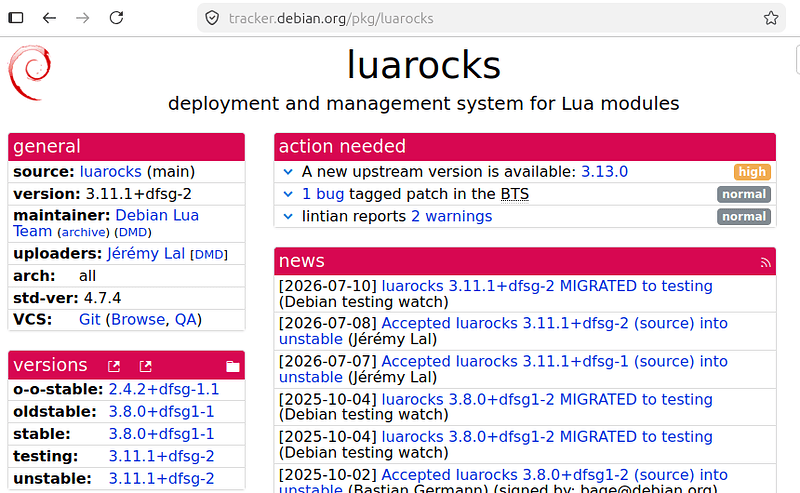The width and height of the screenshot is (800, 493).
Task: Expand the bug tagged patch item
Action: click(288, 194)
